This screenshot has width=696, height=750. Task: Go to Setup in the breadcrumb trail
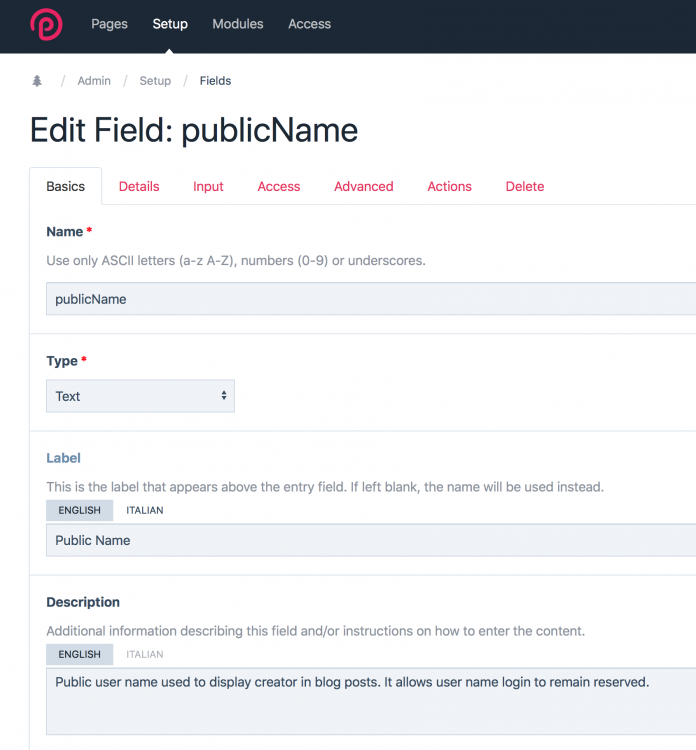tap(155, 81)
